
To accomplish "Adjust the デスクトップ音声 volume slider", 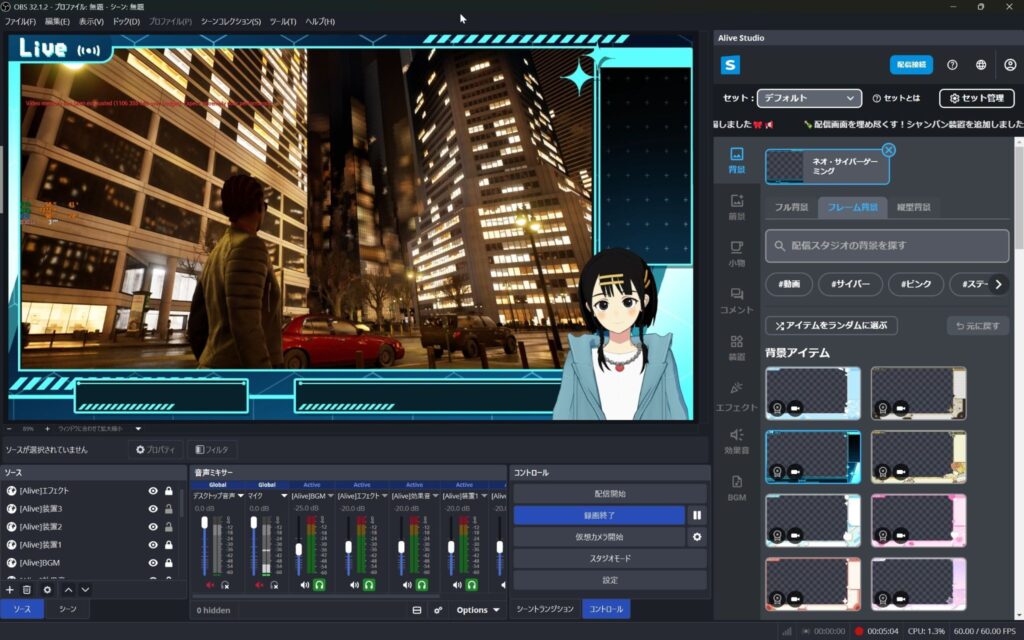I will (204, 545).
